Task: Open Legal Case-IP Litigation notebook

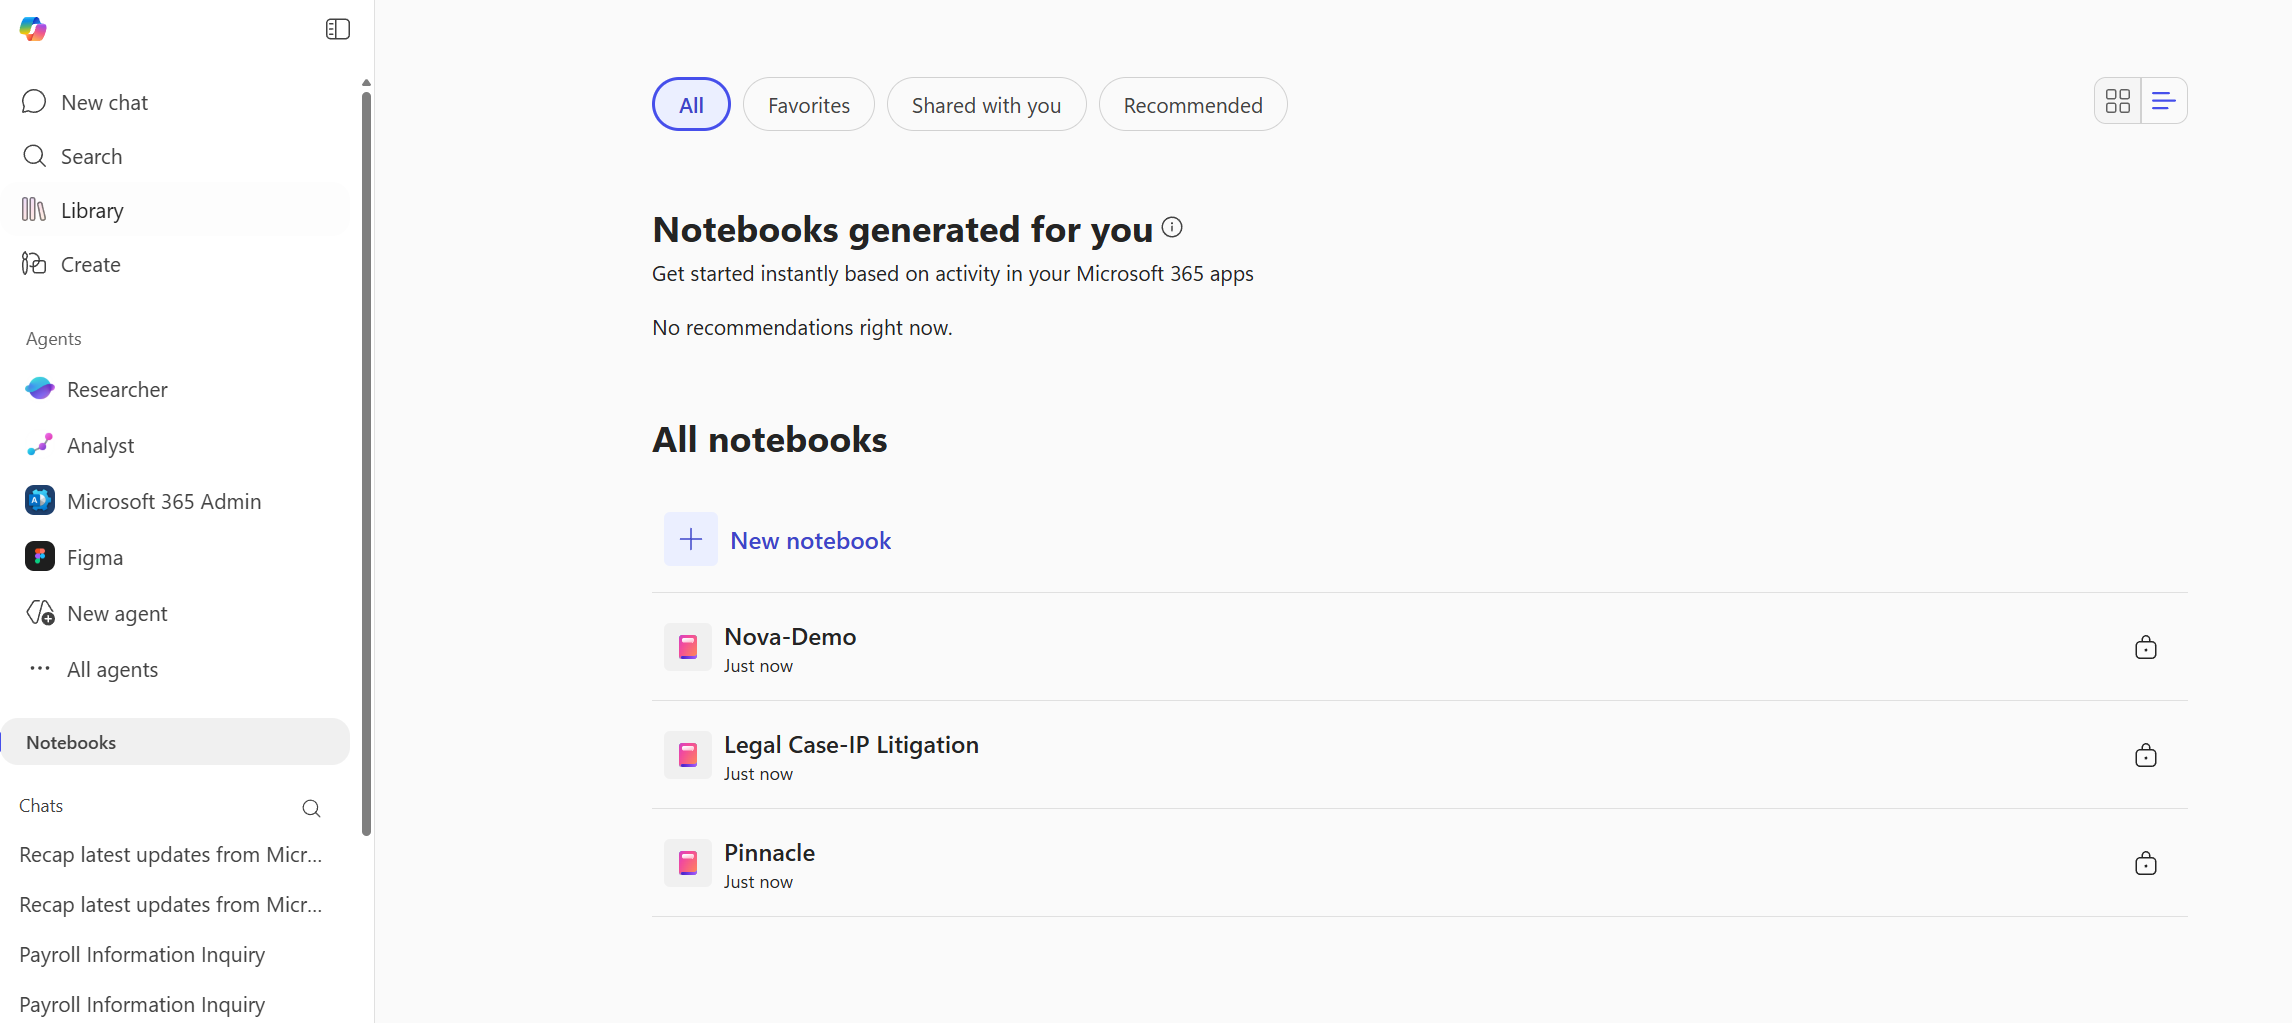Action: pos(851,745)
